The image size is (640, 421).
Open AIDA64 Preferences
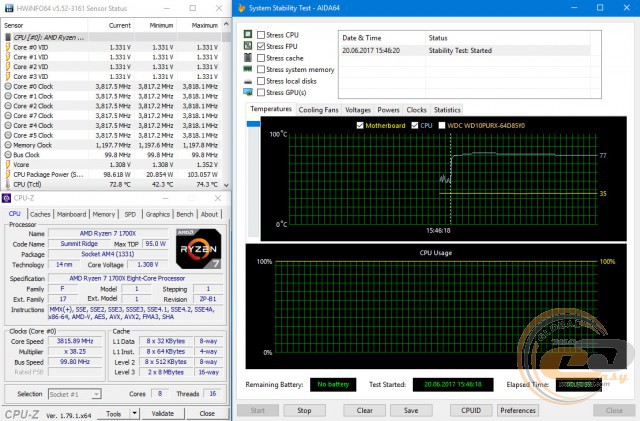click(x=518, y=410)
